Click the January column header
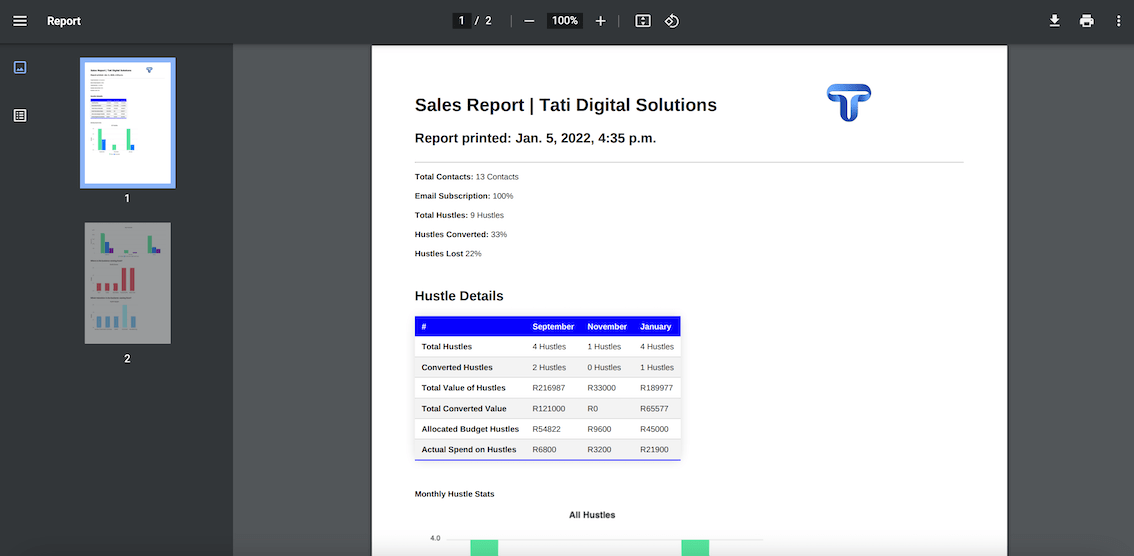Screen dimensions: 1134x556 pyautogui.click(x=655, y=327)
